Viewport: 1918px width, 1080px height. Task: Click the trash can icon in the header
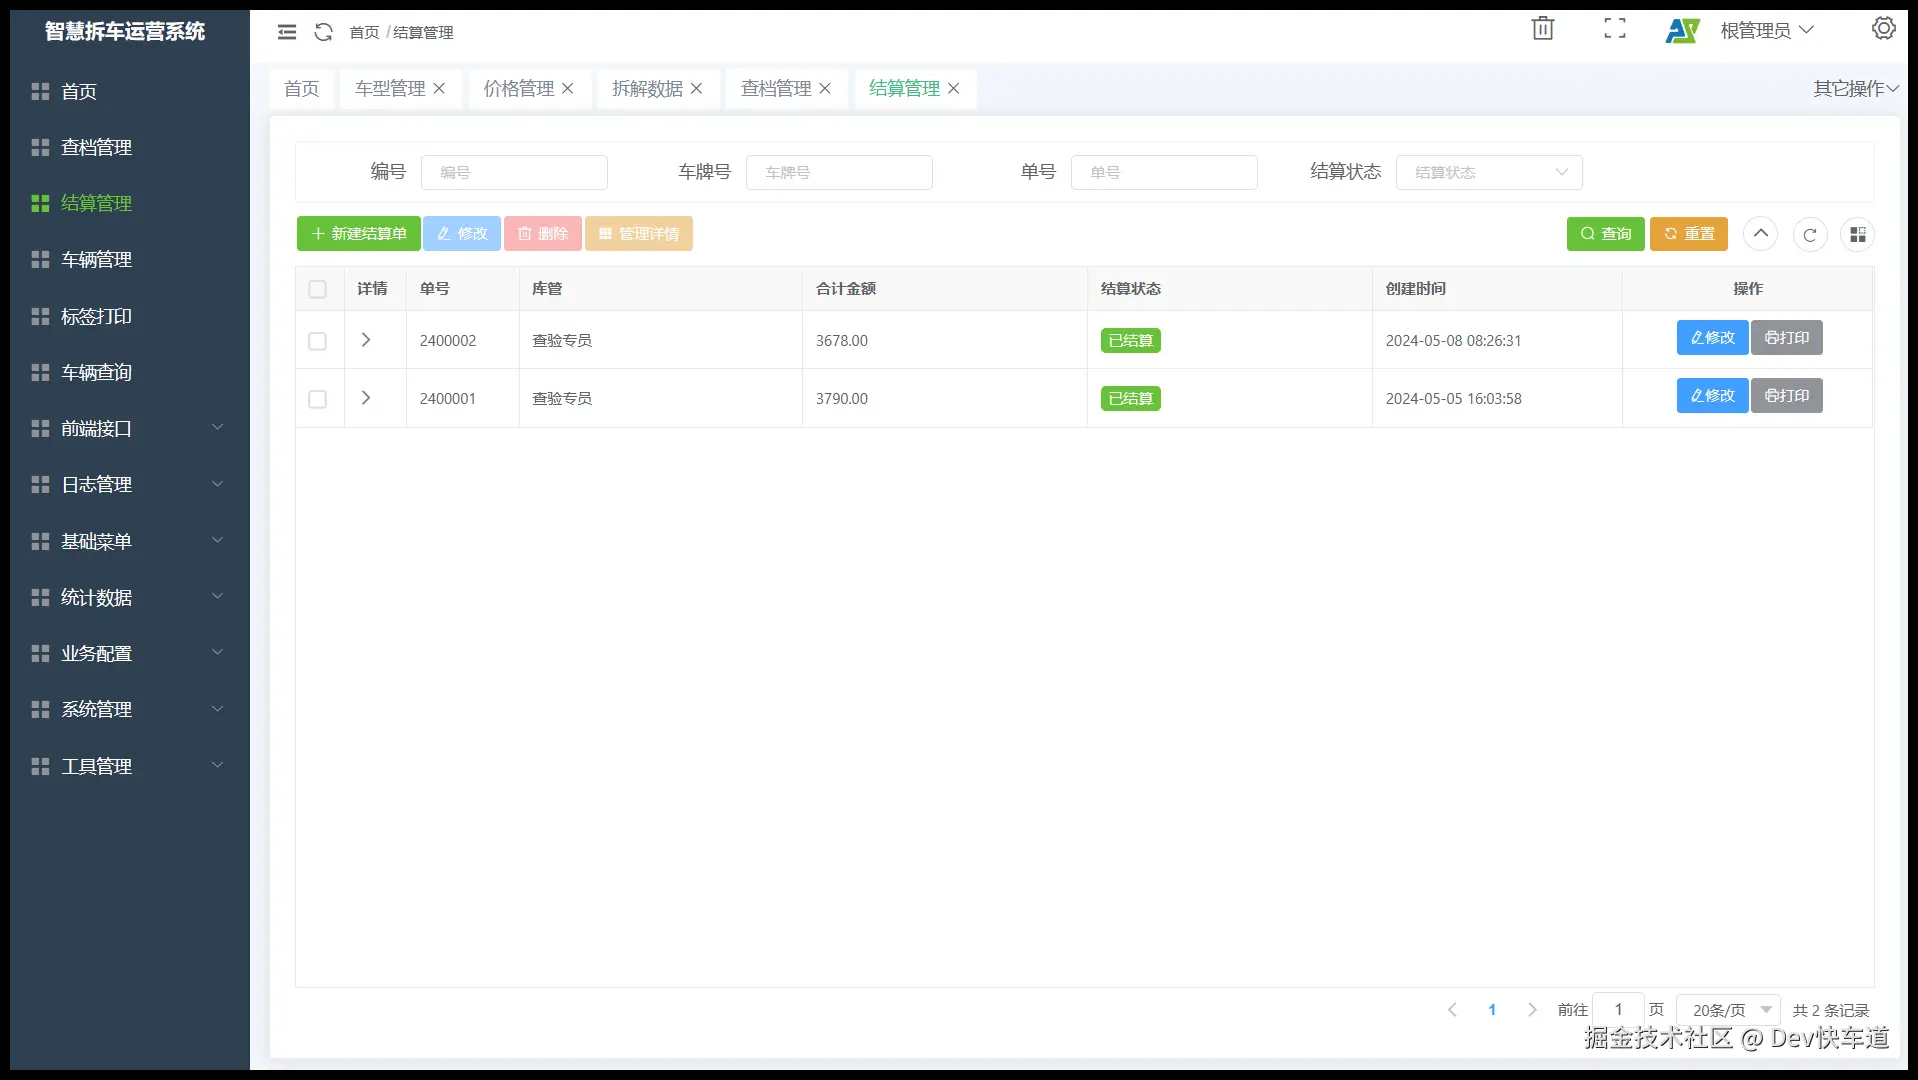[1543, 29]
